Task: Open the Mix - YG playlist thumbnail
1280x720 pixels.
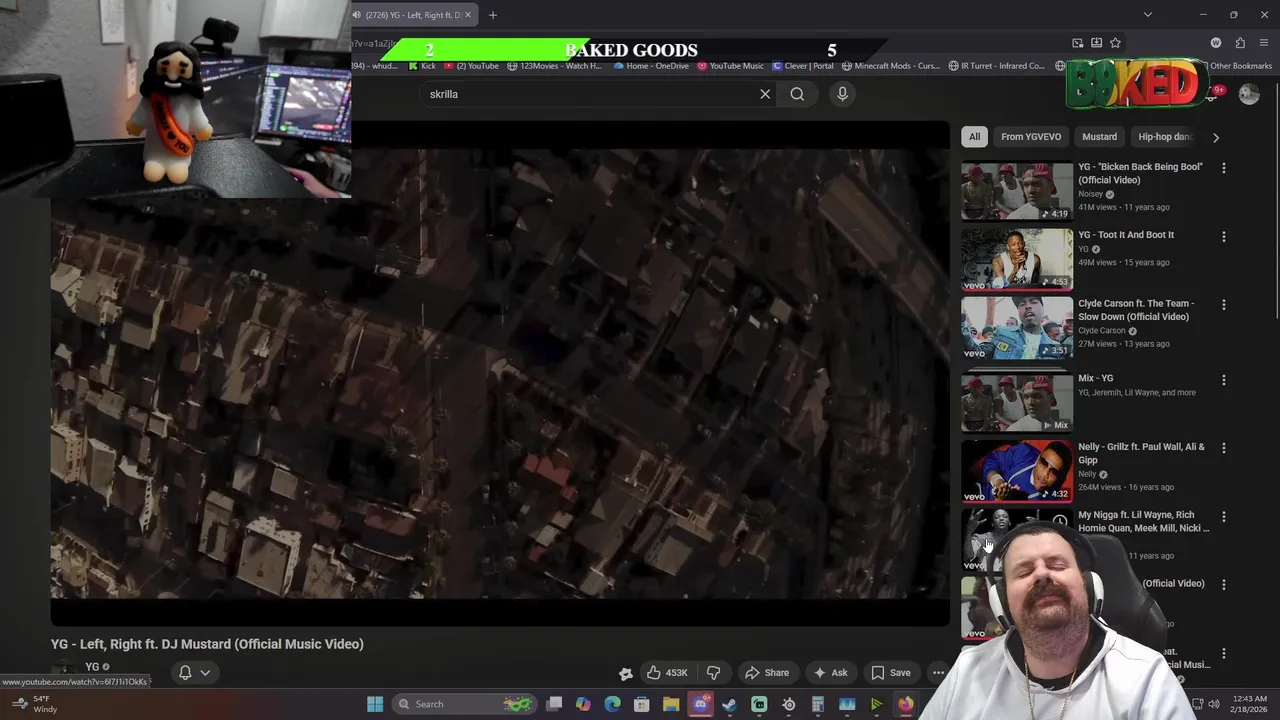Action: click(1017, 402)
